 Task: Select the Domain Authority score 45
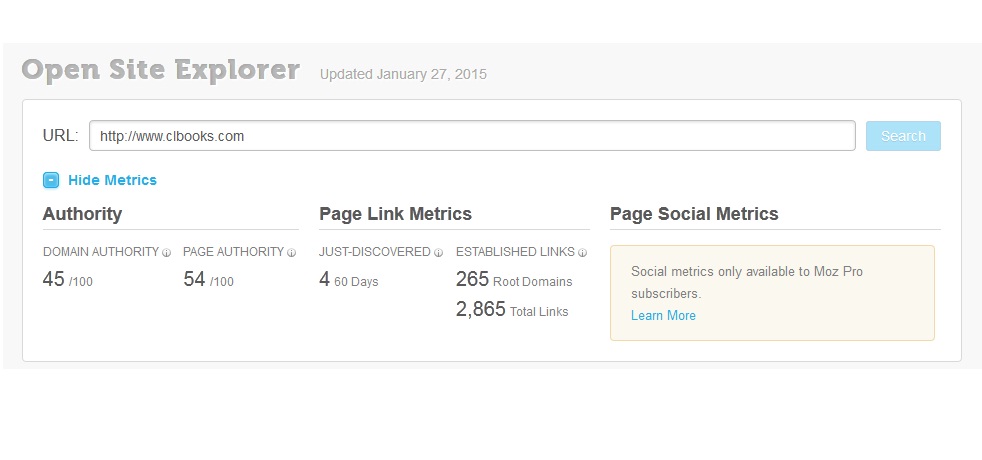click(x=54, y=280)
